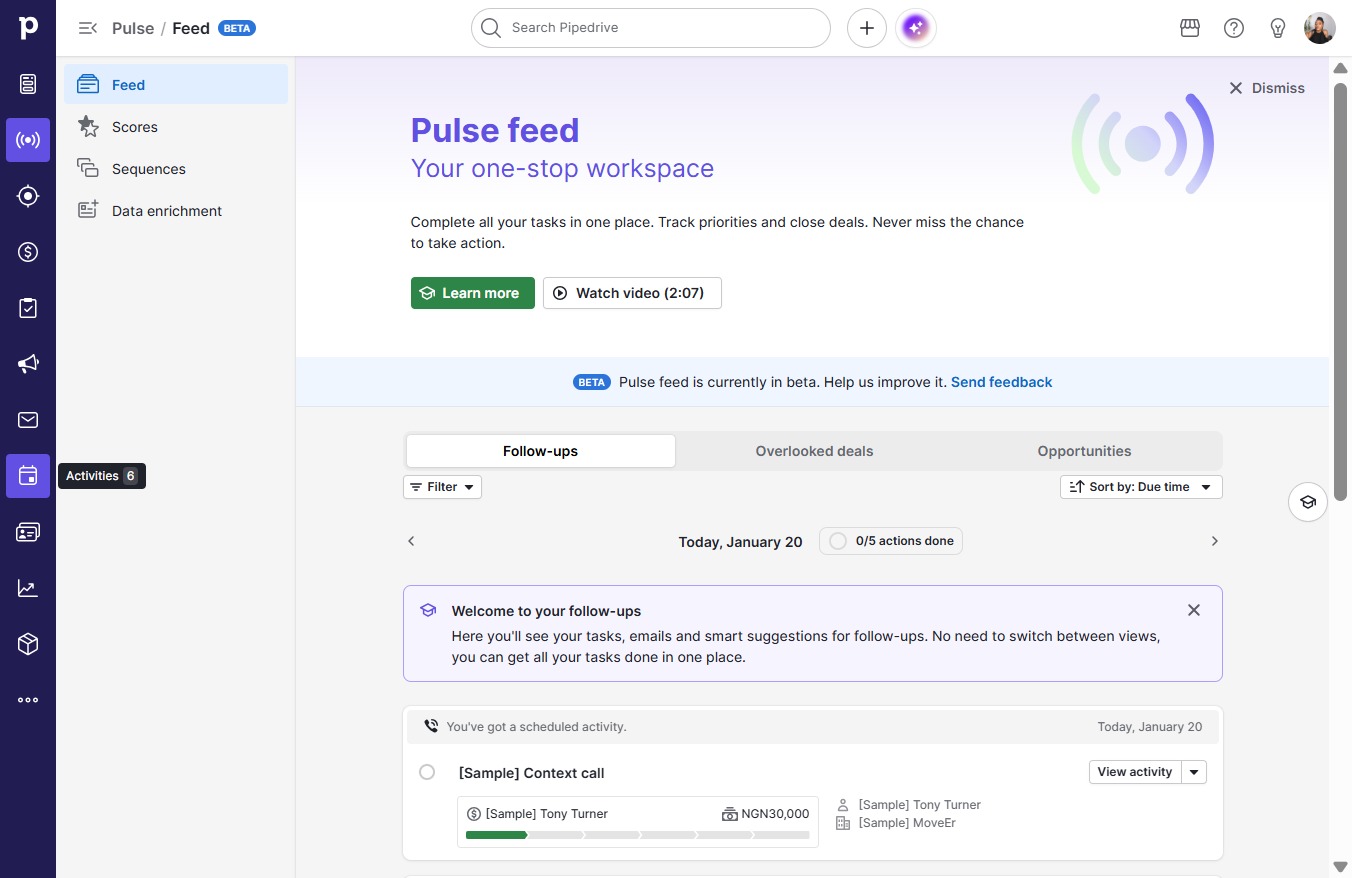1352x878 pixels.
Task: Click the BETA badge beside Feed title
Action: click(x=237, y=28)
